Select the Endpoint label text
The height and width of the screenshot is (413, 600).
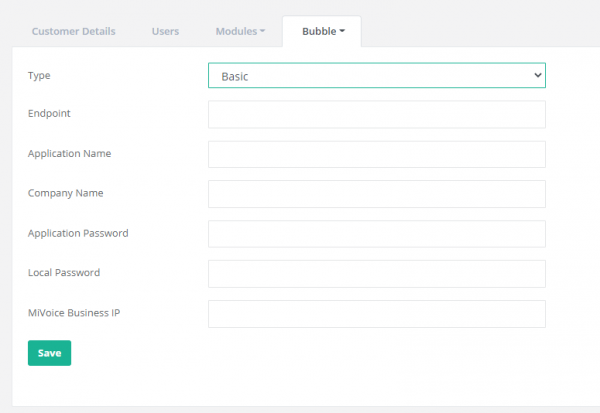[x=49, y=113]
